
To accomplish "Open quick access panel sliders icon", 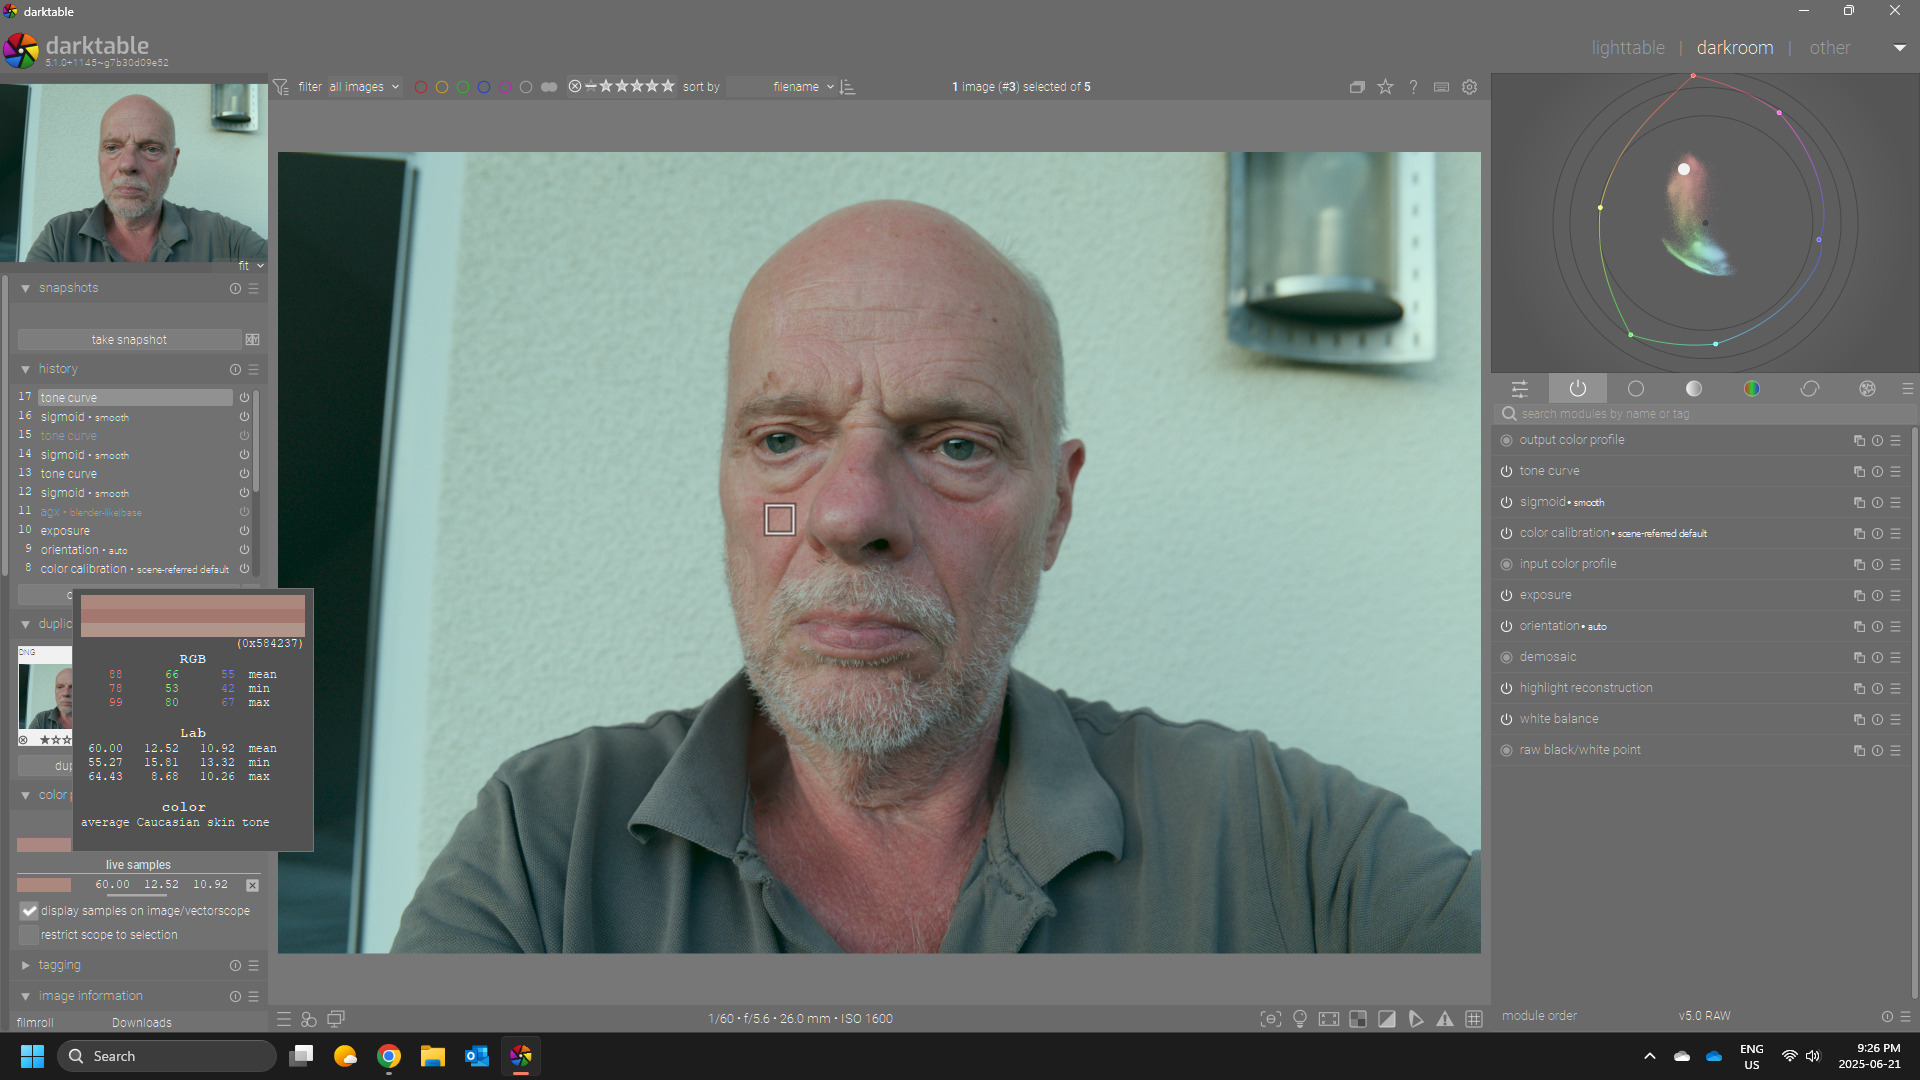I will [x=1520, y=389].
